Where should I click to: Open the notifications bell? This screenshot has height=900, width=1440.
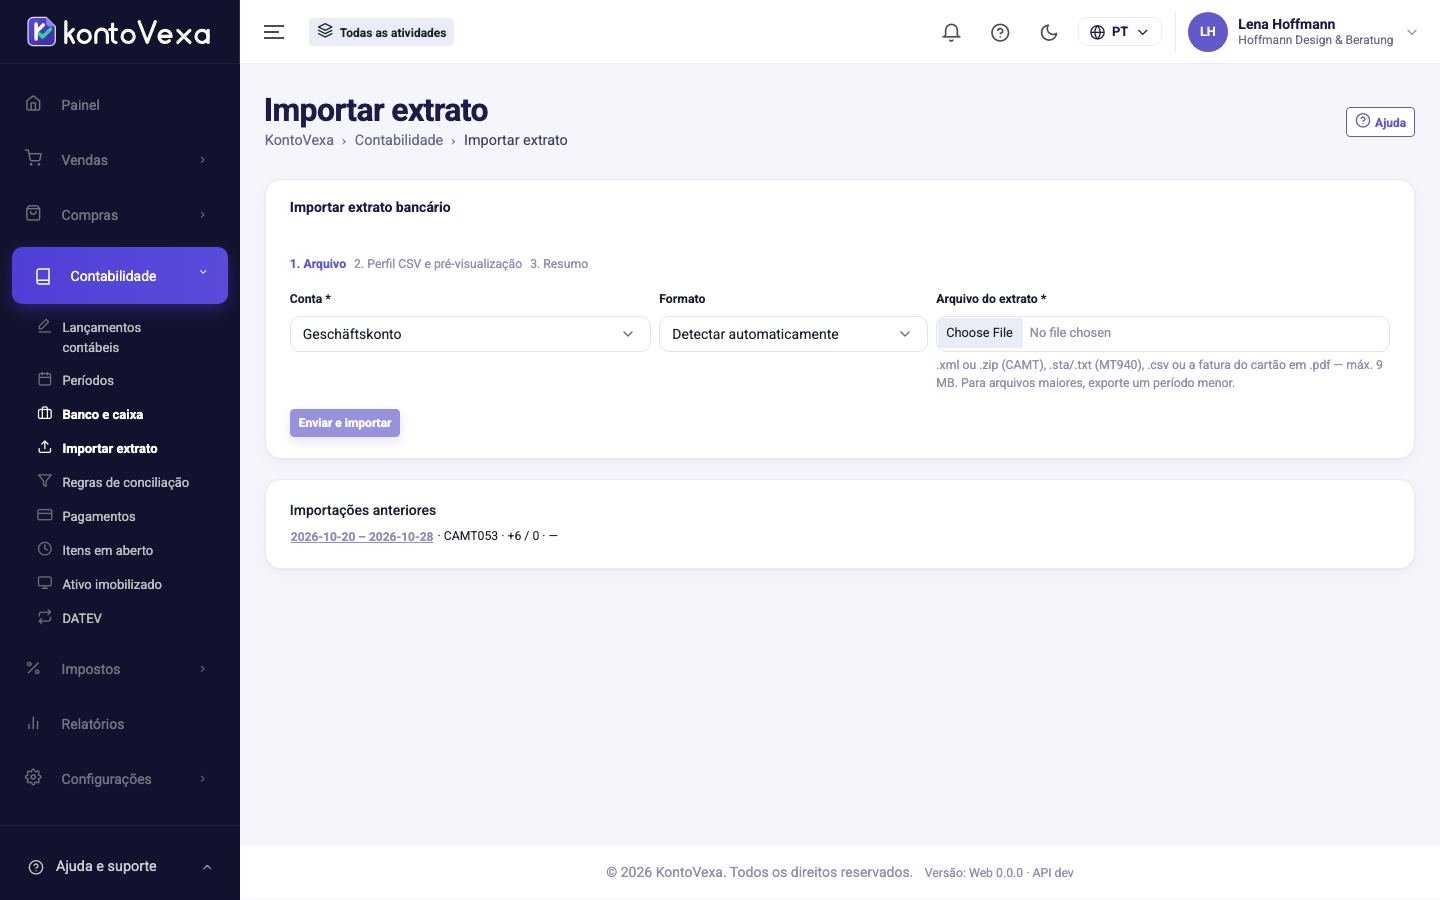click(951, 32)
